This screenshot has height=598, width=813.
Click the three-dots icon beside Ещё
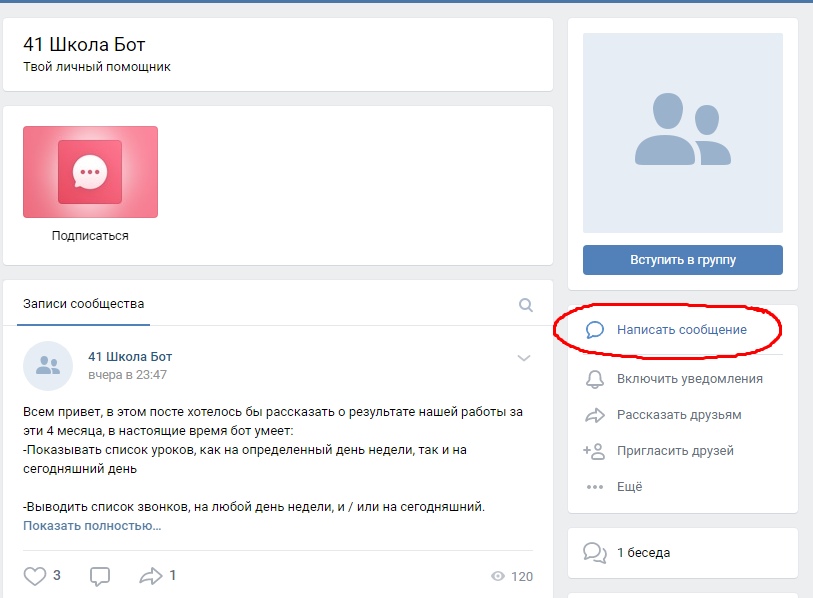pyautogui.click(x=595, y=487)
